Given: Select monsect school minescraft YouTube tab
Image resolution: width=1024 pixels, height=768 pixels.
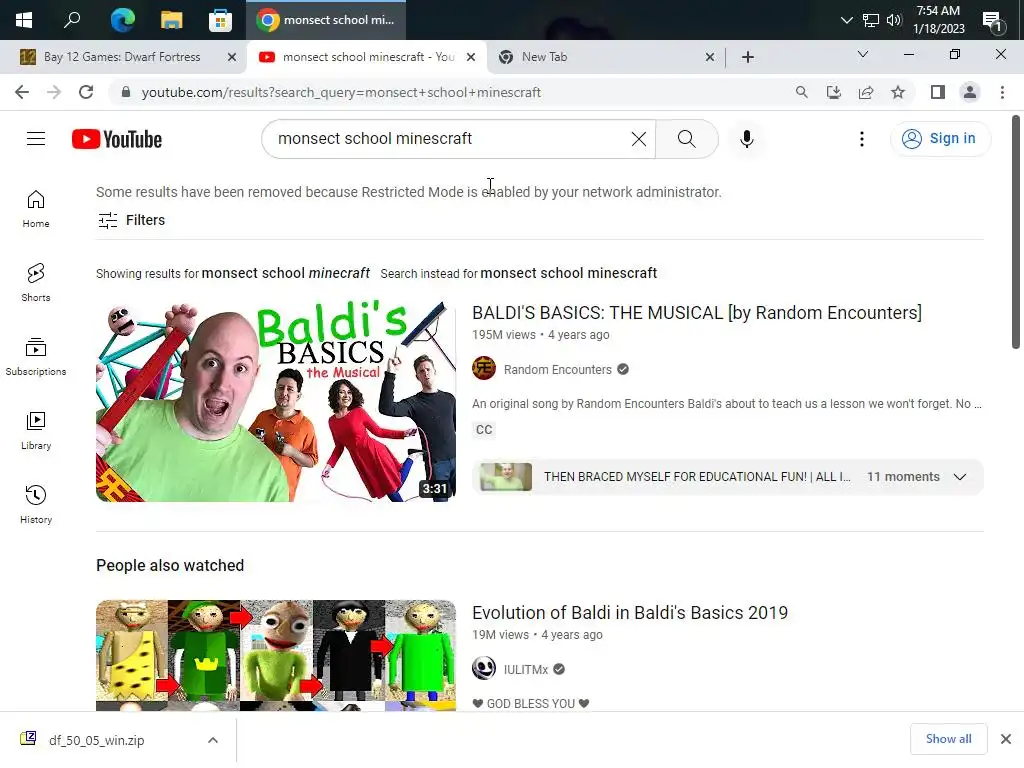Looking at the screenshot, I should [x=368, y=57].
